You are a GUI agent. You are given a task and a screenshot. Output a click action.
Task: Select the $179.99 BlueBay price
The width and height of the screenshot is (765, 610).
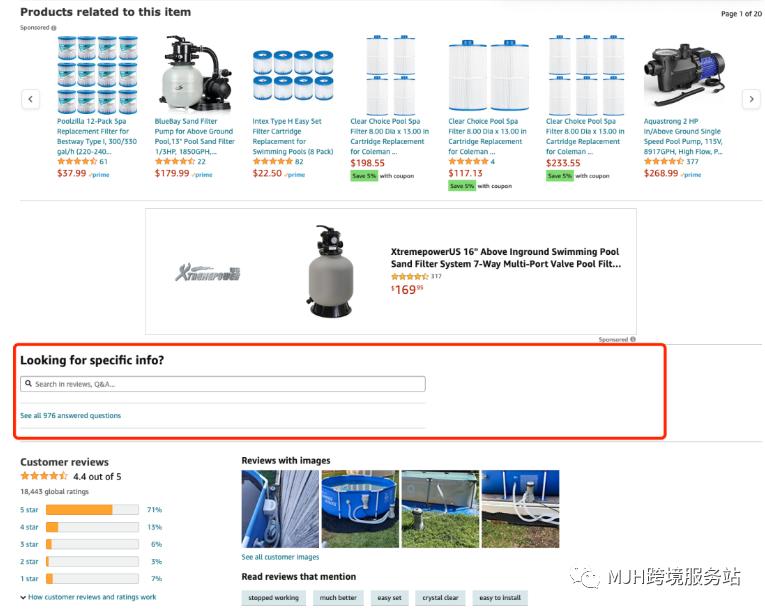pyautogui.click(x=172, y=173)
